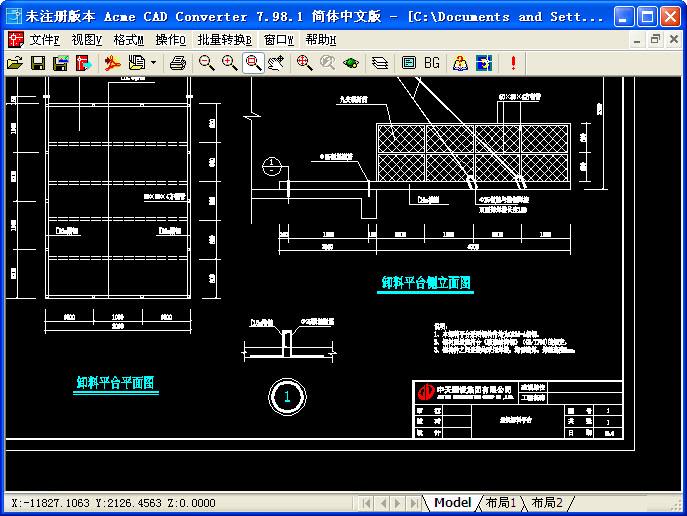Click the large circled detail number 1
The image size is (687, 516).
tap(287, 397)
